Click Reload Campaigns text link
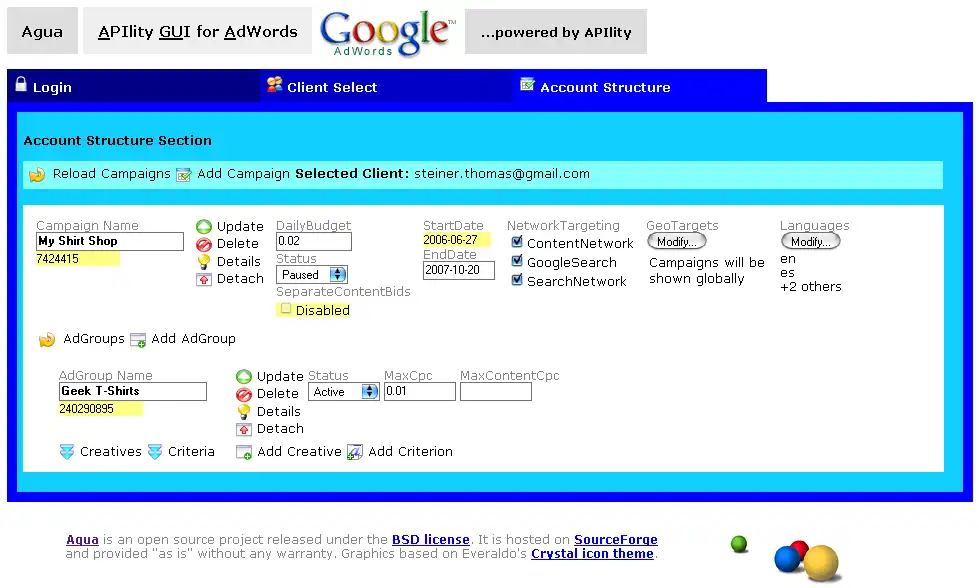Image resolution: width=979 pixels, height=588 pixels. (x=112, y=174)
